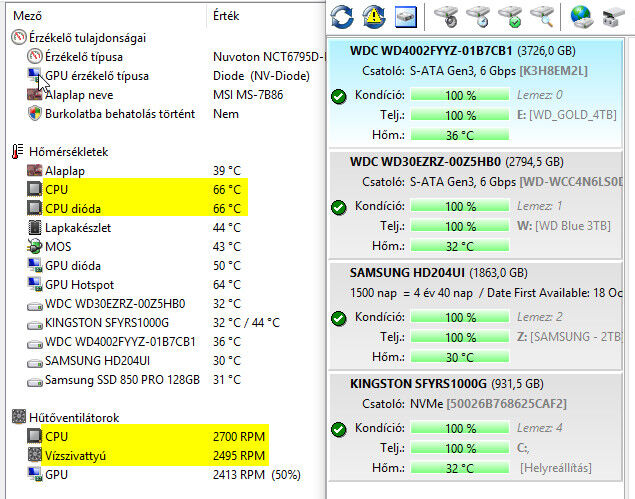This screenshot has height=499, width=635.
Task: Select the WDC WD4002FYYZ-01B7CB1 disk title
Action: pos(431,51)
